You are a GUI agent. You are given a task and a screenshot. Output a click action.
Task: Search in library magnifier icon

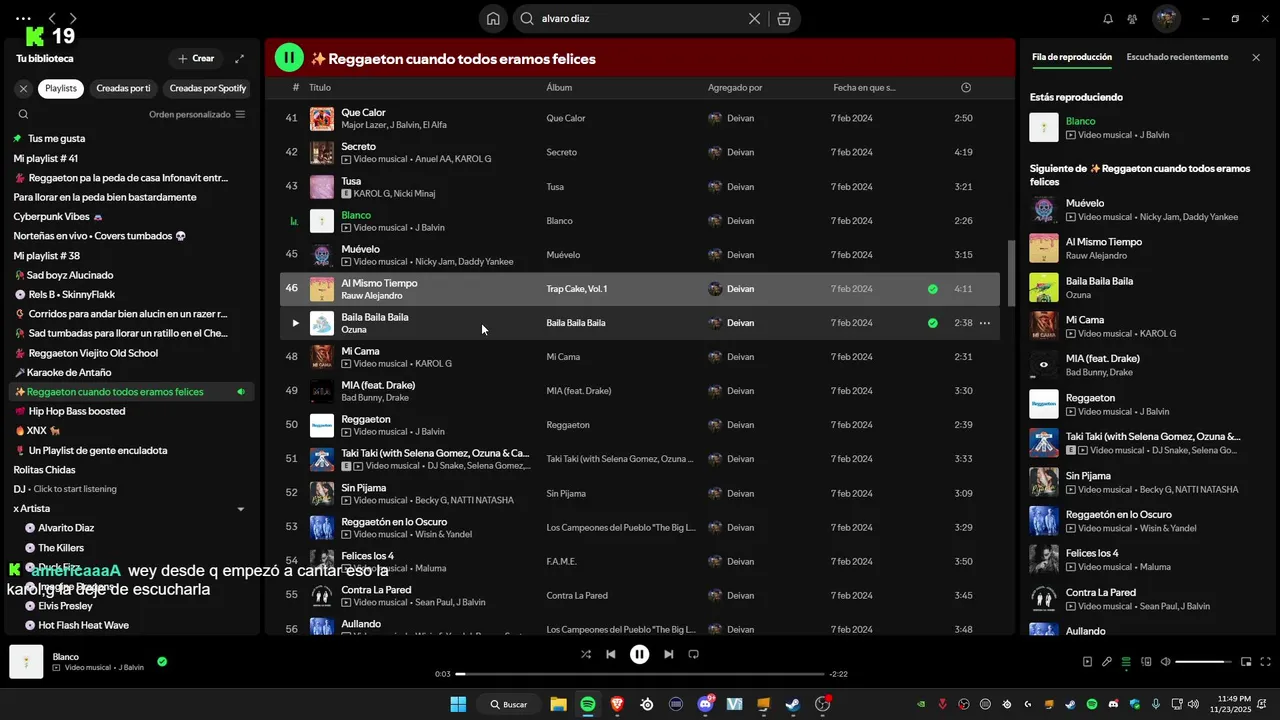pos(23,114)
